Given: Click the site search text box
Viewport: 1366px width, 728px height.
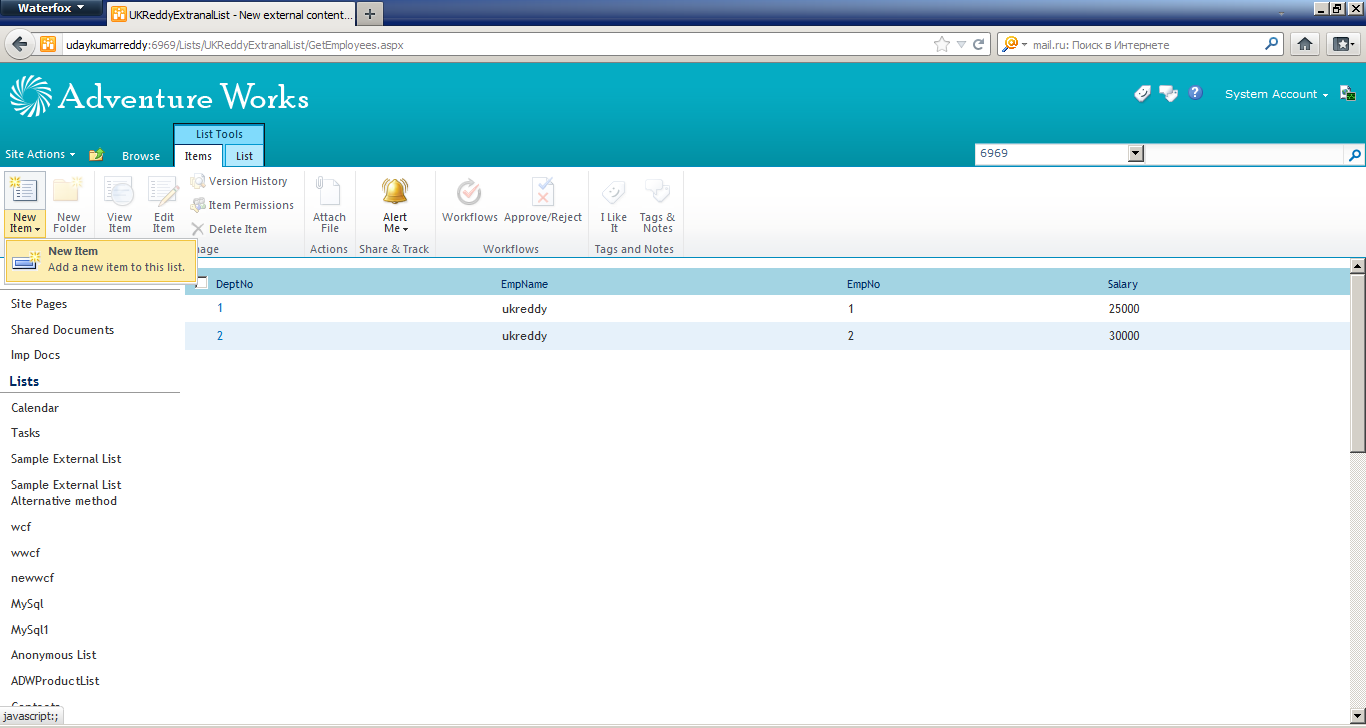Looking at the screenshot, I should (x=1245, y=155).
